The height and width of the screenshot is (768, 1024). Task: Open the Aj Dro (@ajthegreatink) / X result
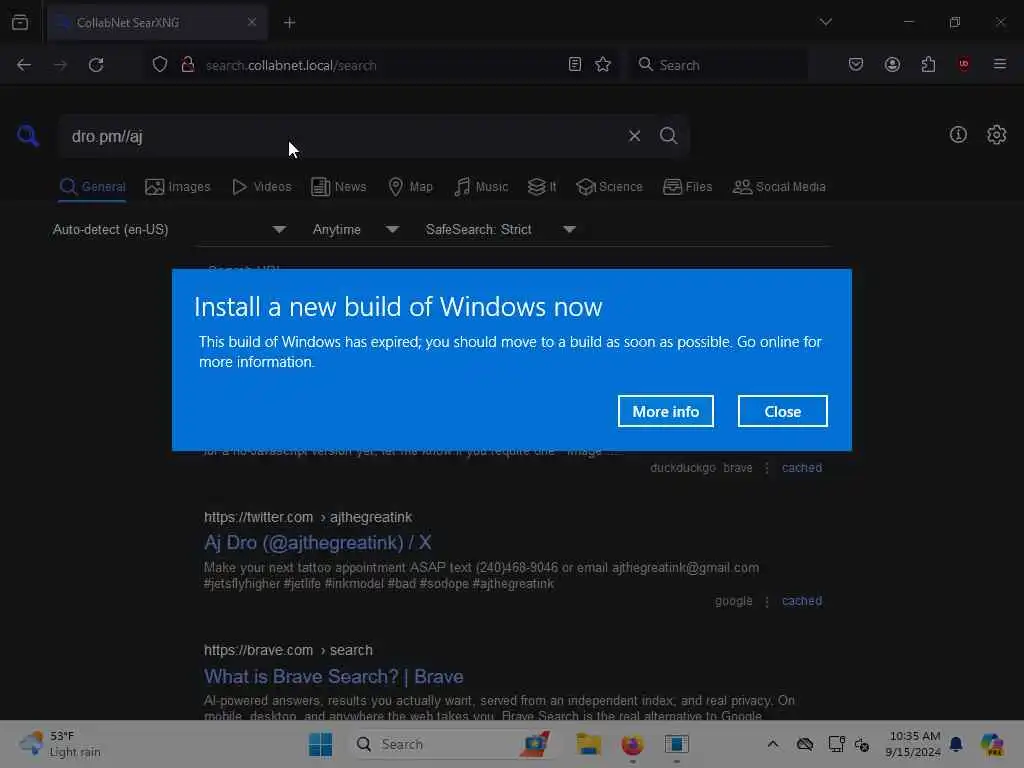317,543
